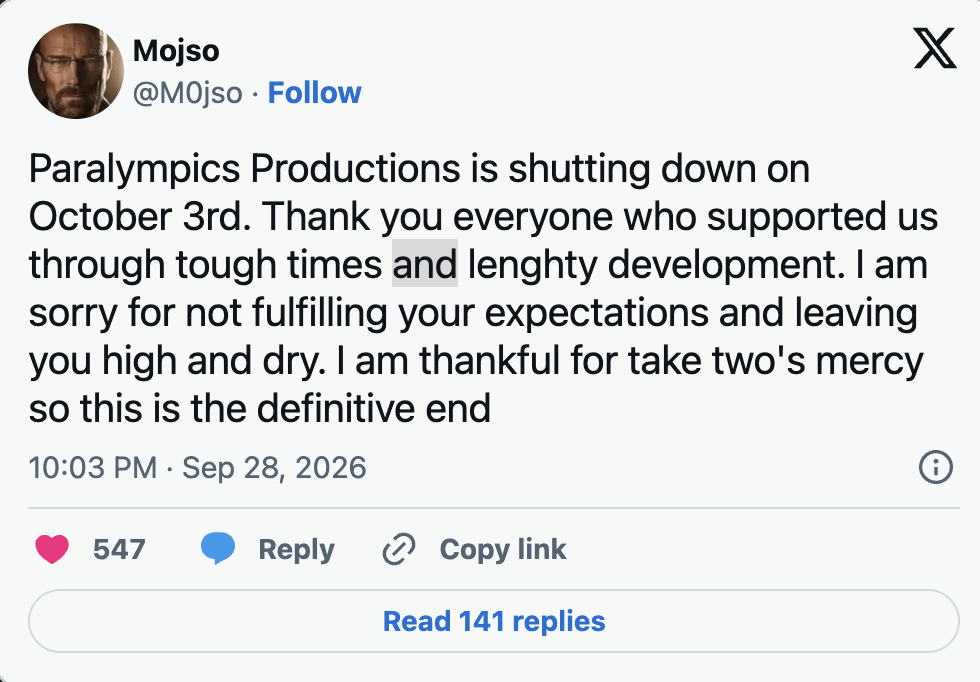Viewport: 980px width, 682px height.
Task: Click the Reply text label
Action: coord(296,549)
